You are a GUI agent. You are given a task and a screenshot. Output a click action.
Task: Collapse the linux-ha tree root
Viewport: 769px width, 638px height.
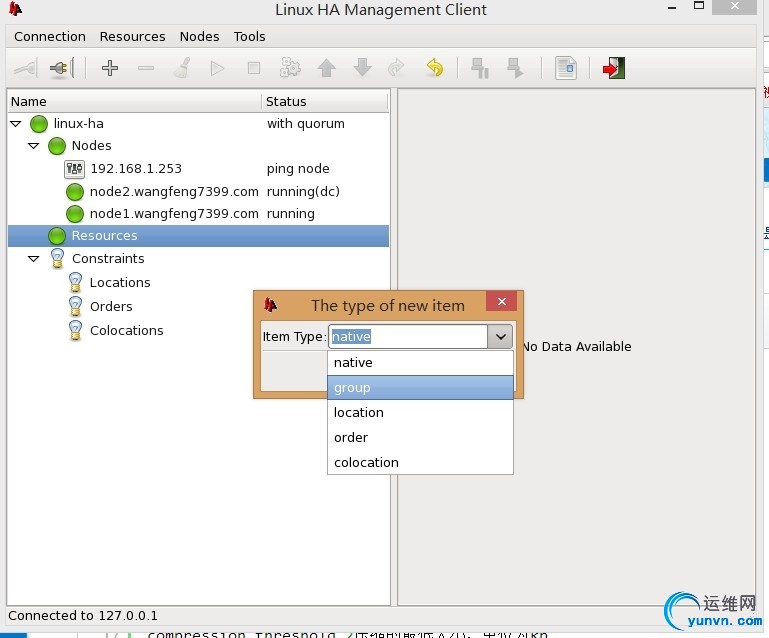(16, 124)
